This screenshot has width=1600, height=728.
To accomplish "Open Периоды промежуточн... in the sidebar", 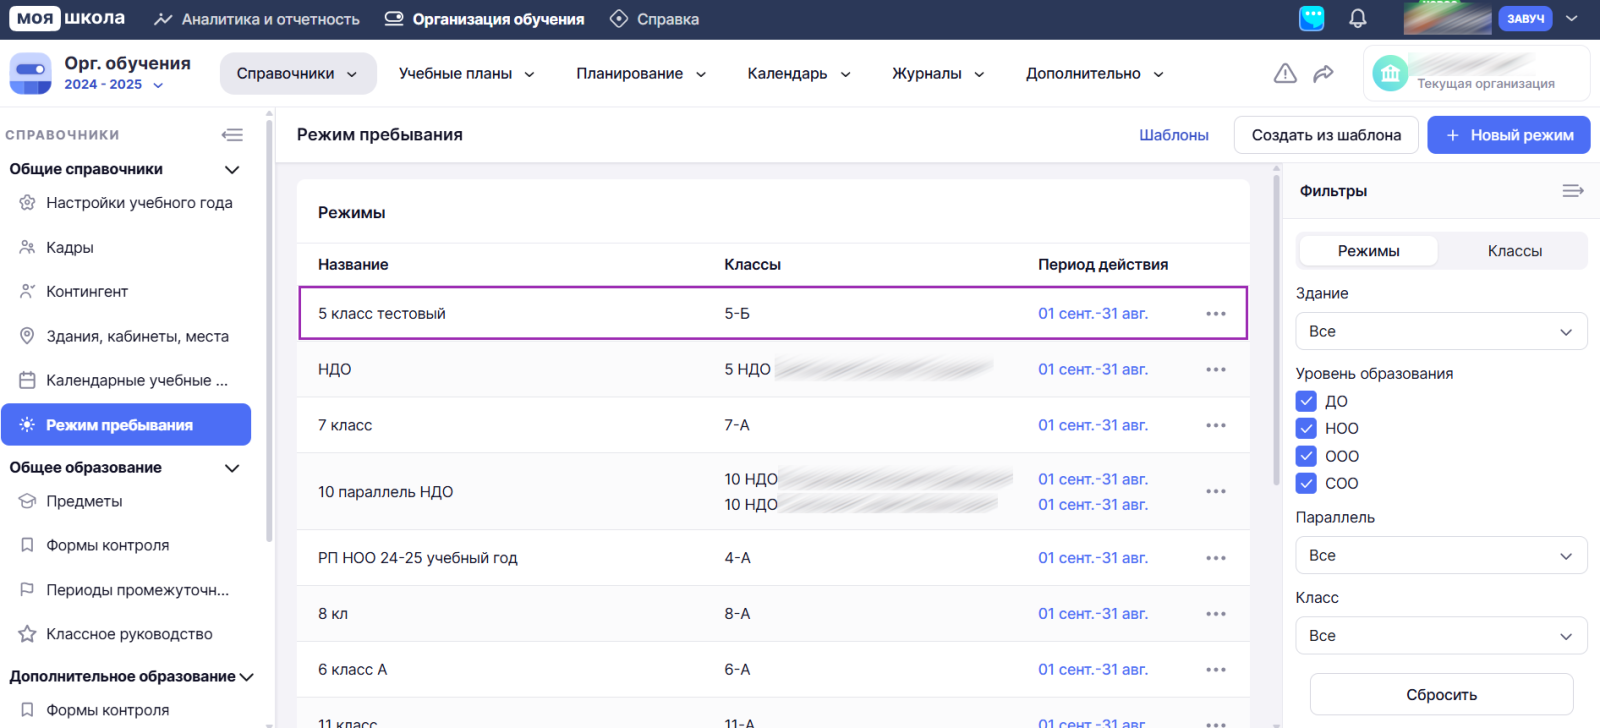I will [137, 590].
